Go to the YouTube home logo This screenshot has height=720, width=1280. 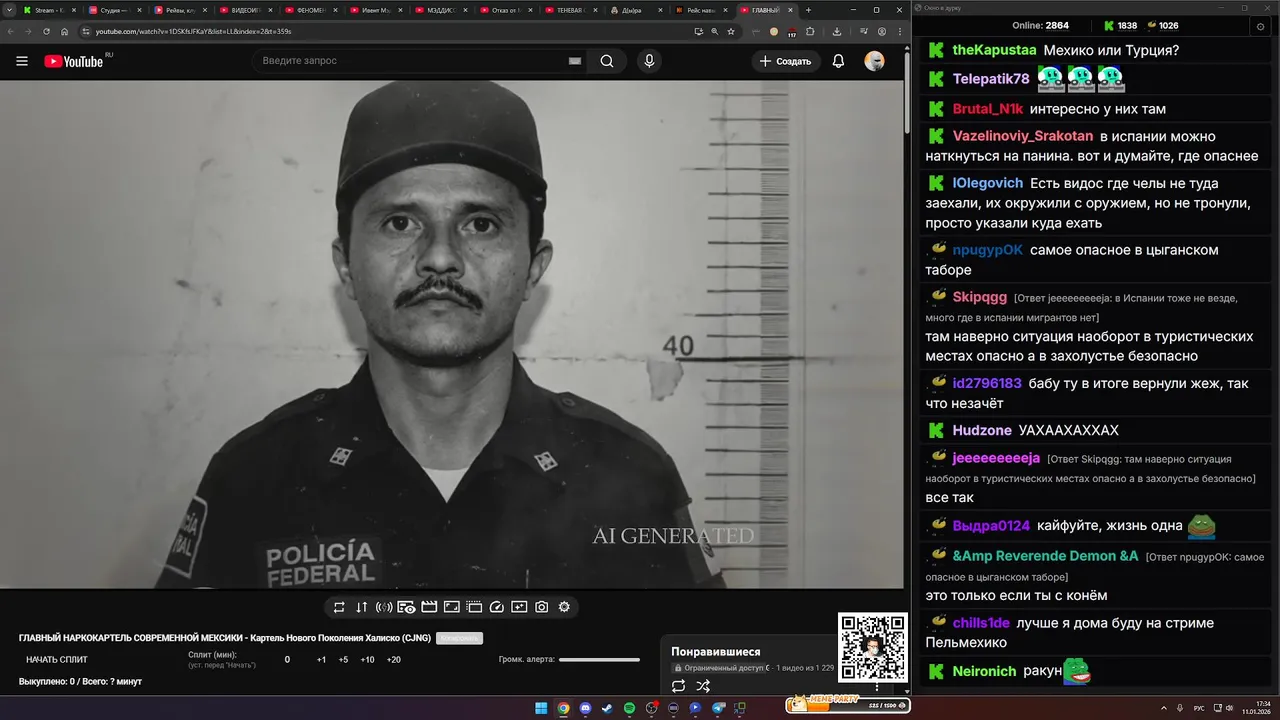click(73, 61)
